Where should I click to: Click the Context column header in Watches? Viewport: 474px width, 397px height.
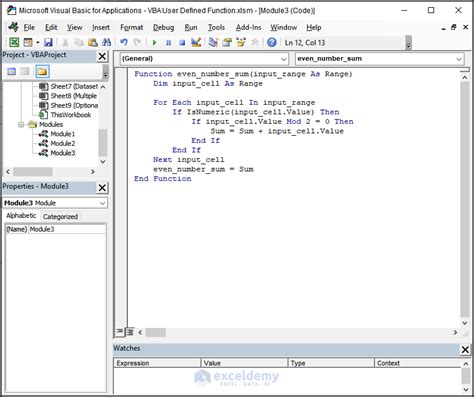(418, 363)
